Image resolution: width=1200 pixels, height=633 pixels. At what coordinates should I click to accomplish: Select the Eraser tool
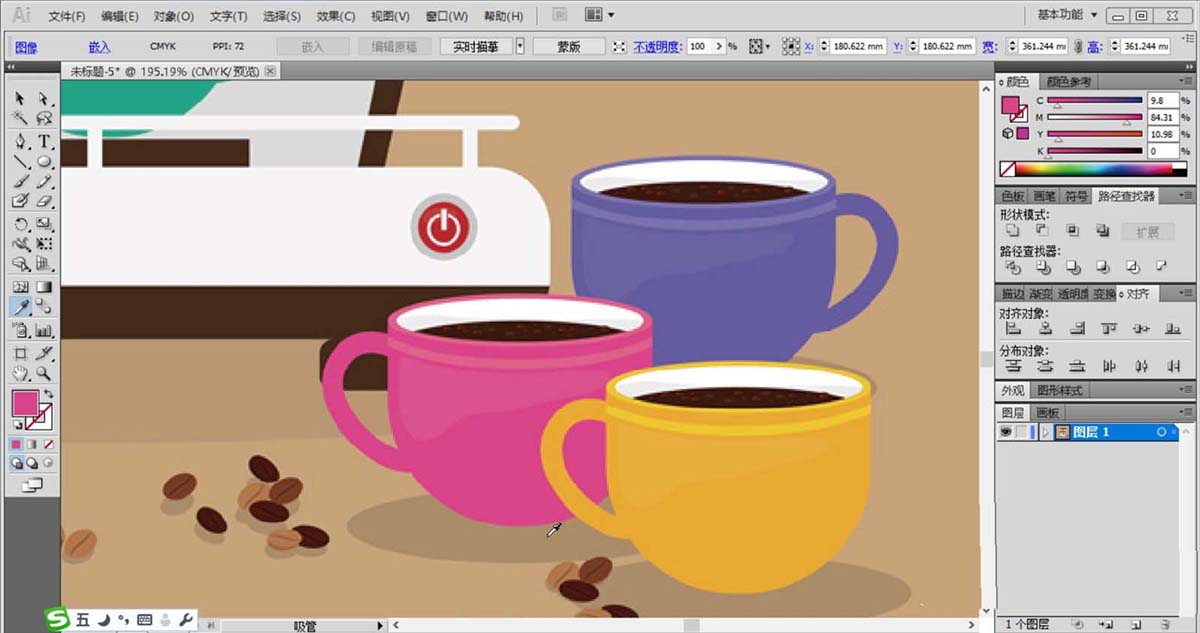pyautogui.click(x=44, y=201)
